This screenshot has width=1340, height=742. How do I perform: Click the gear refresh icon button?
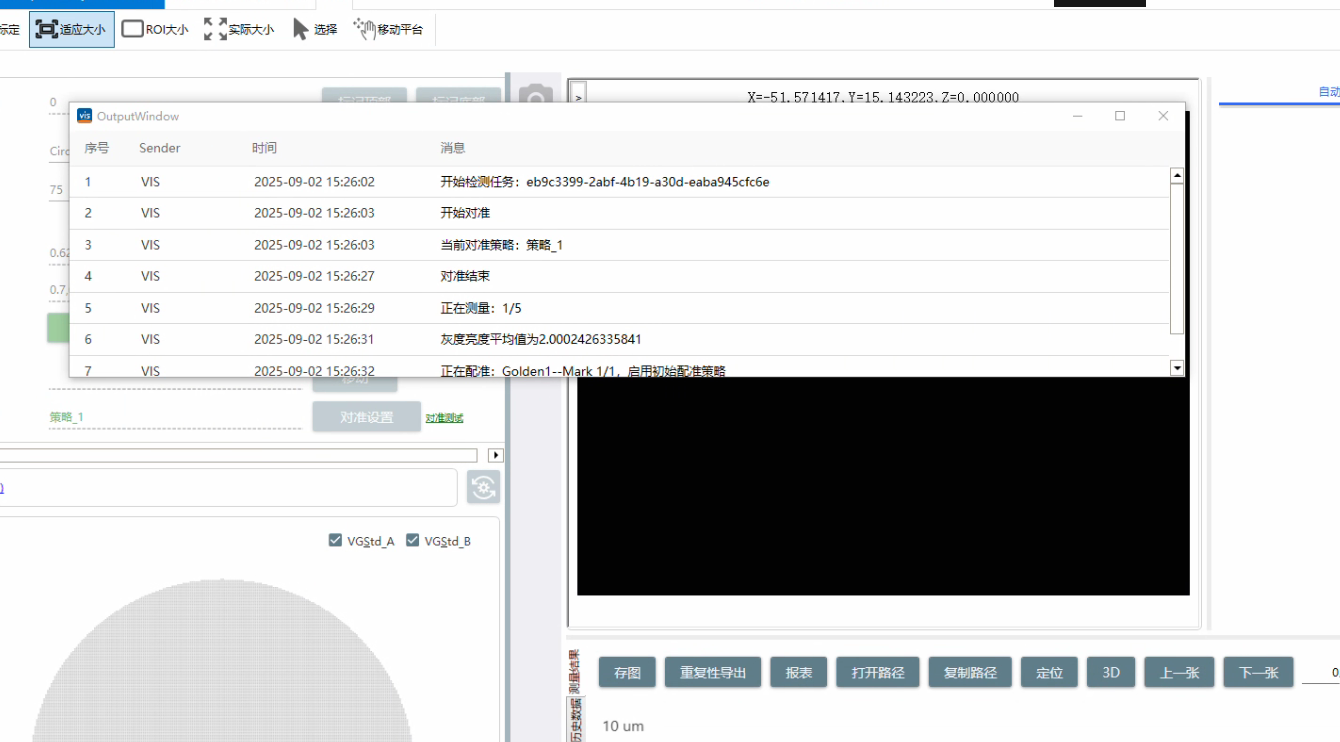tap(484, 487)
